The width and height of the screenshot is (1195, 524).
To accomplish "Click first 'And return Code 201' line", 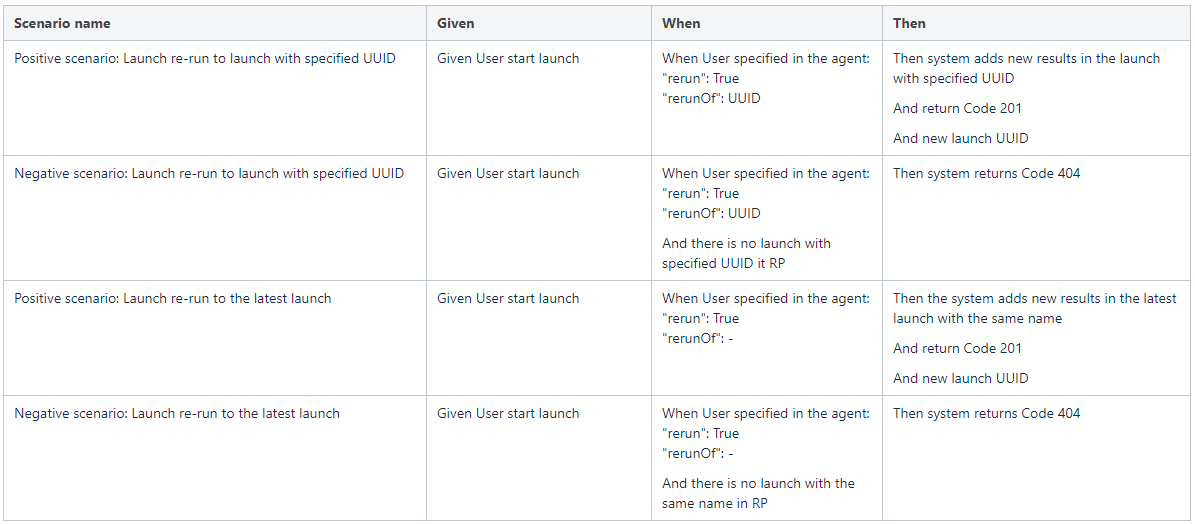I will [957, 108].
